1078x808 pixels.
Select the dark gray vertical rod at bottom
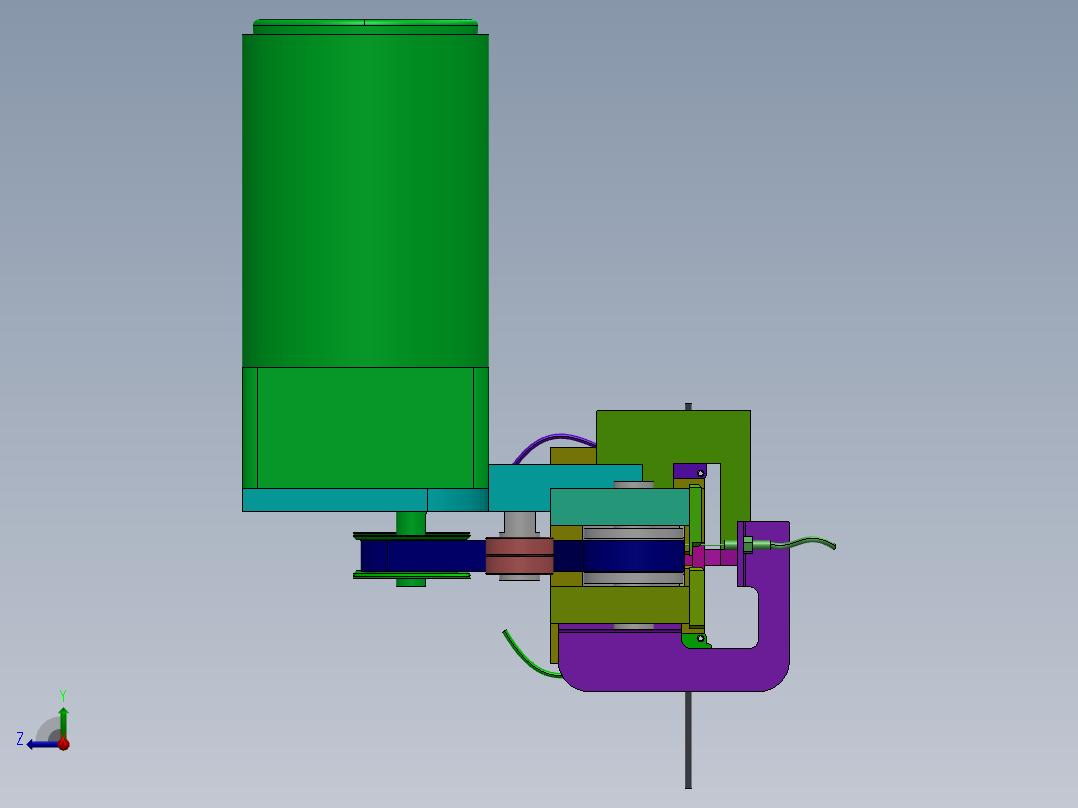pos(688,740)
